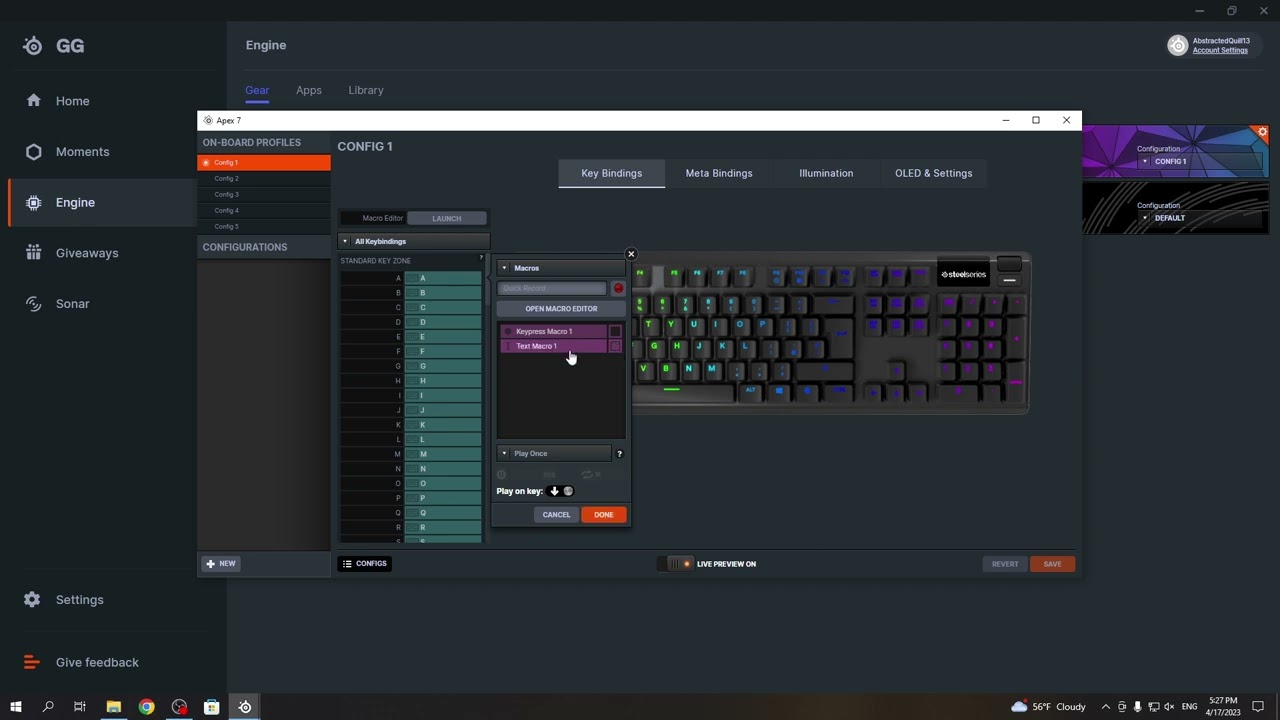Select the Q key binding row
The height and width of the screenshot is (720, 1280).
411,513
